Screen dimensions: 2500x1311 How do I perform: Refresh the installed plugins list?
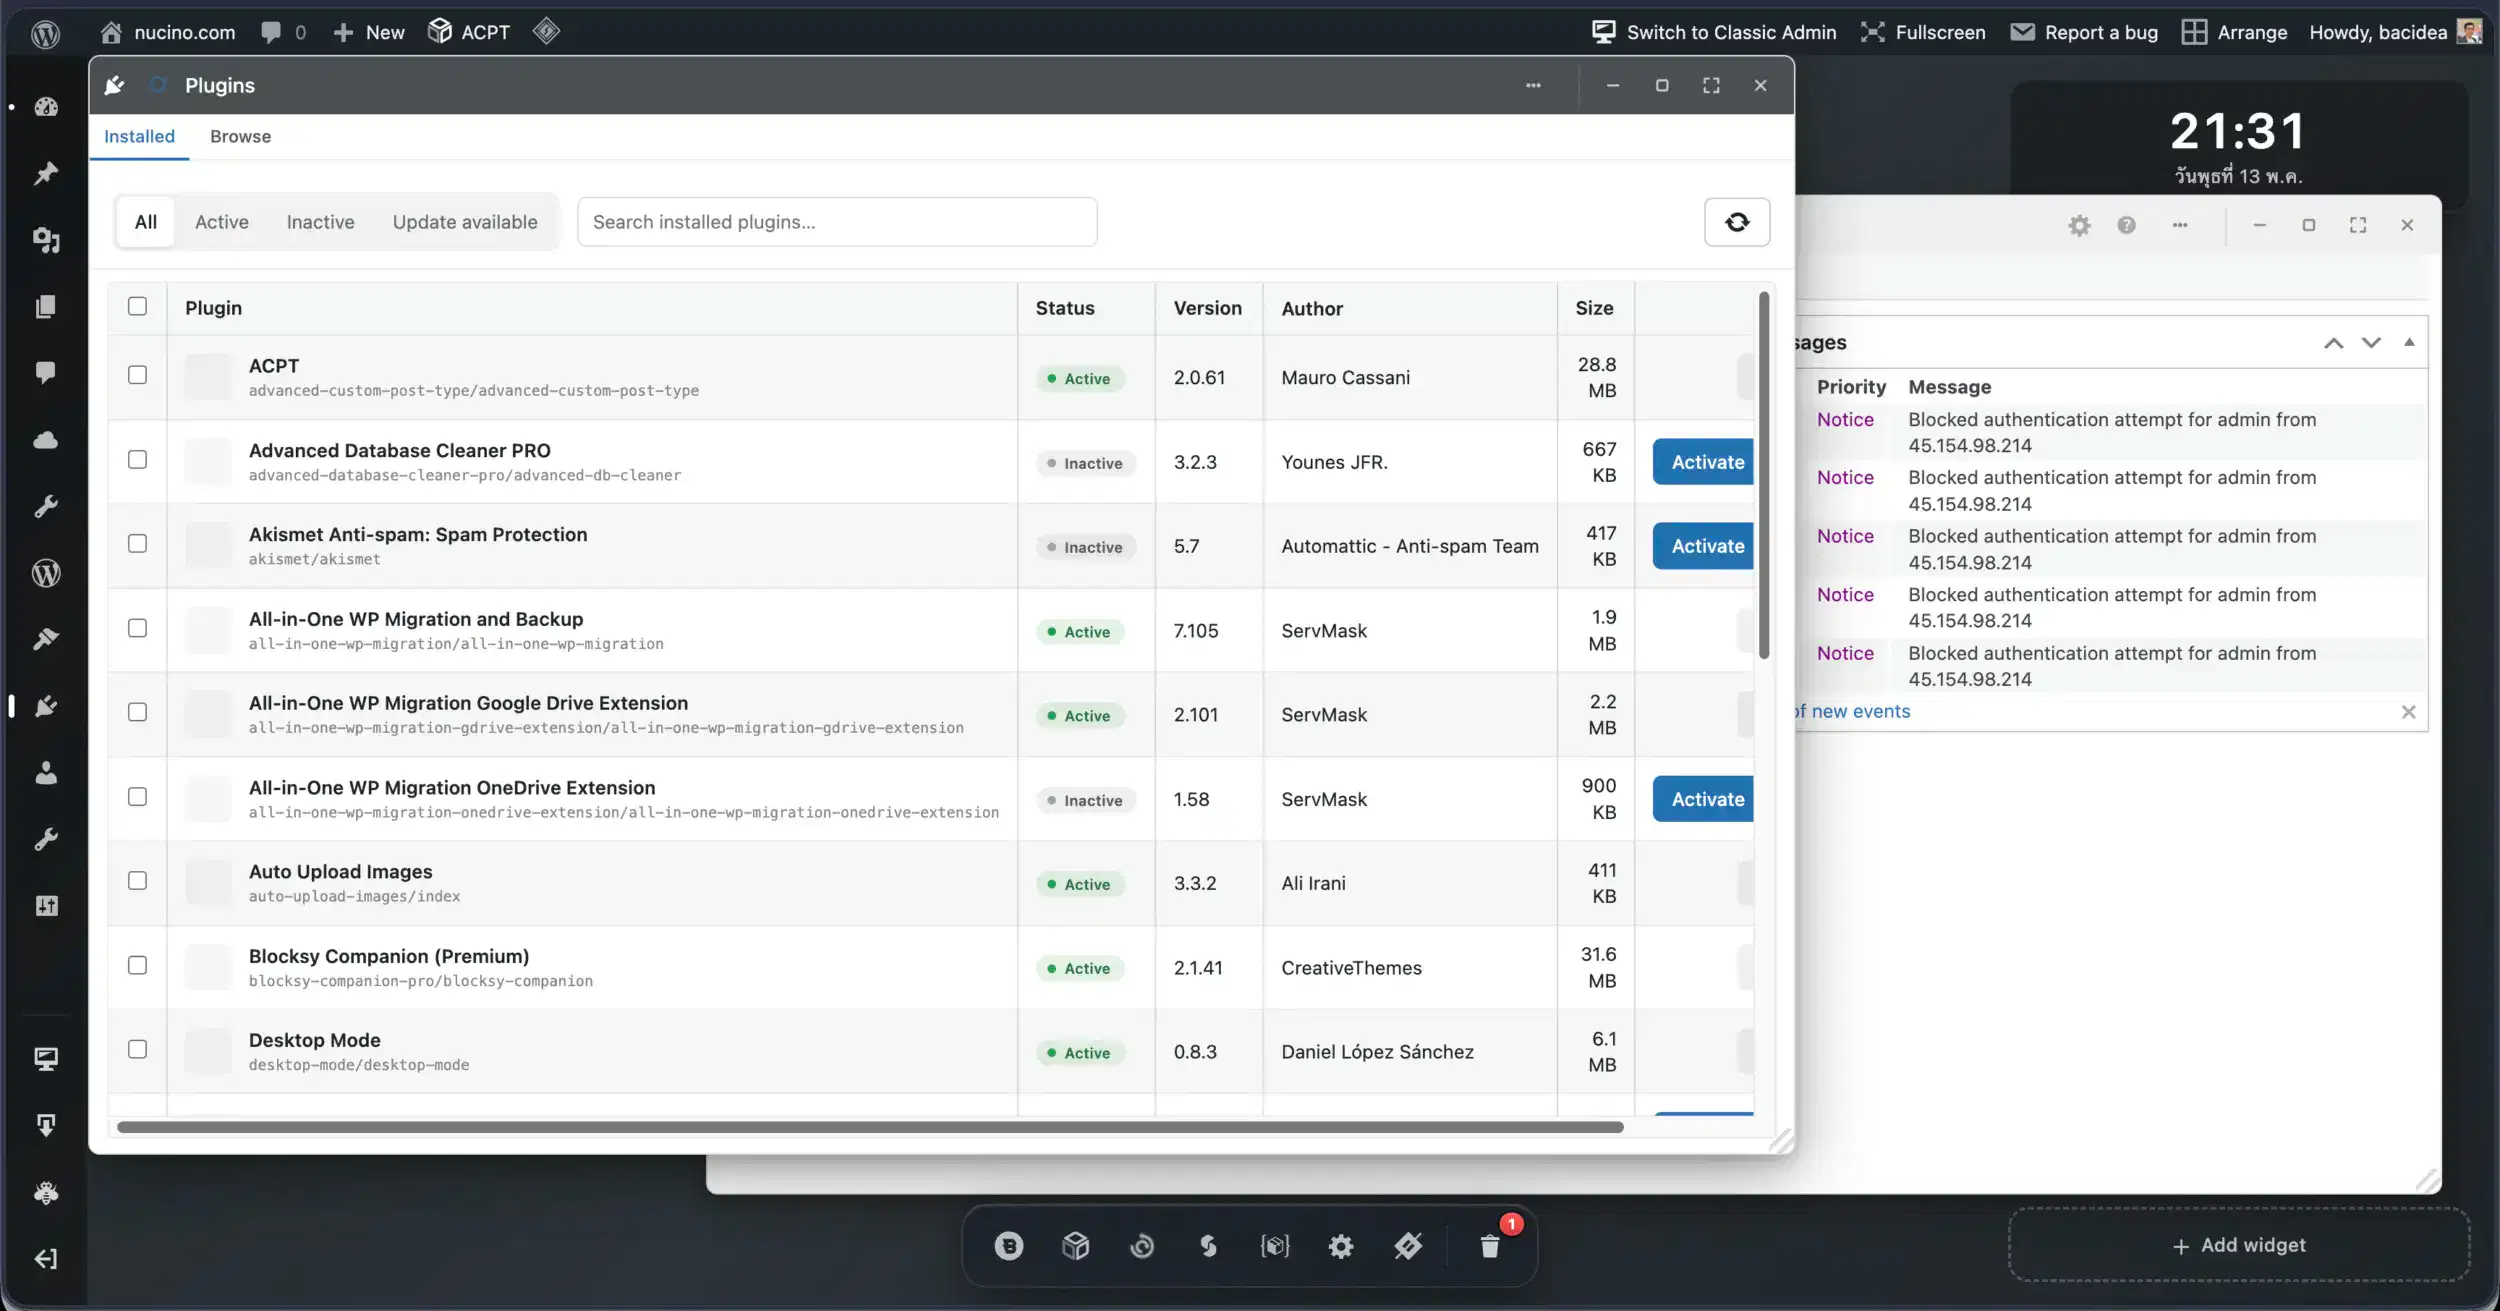[x=1737, y=222]
